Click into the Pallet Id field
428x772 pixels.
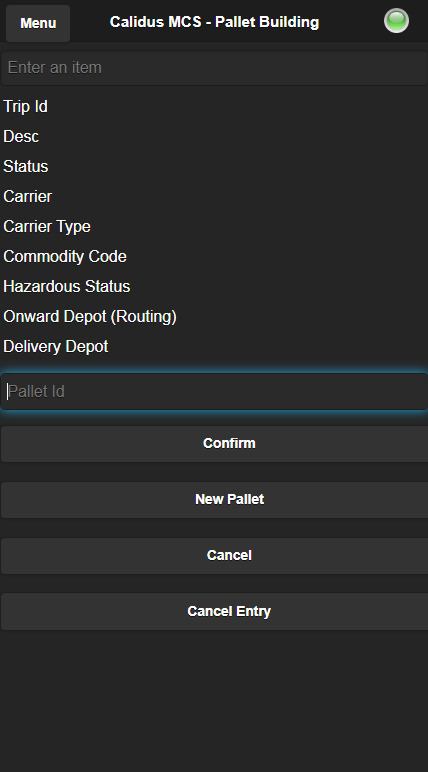click(214, 391)
